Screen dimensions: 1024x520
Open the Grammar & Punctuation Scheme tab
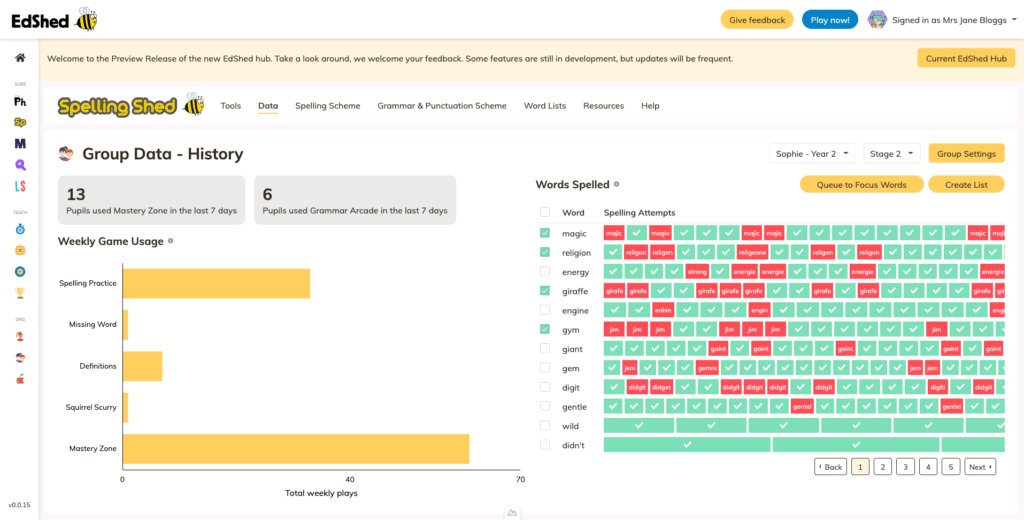point(441,106)
